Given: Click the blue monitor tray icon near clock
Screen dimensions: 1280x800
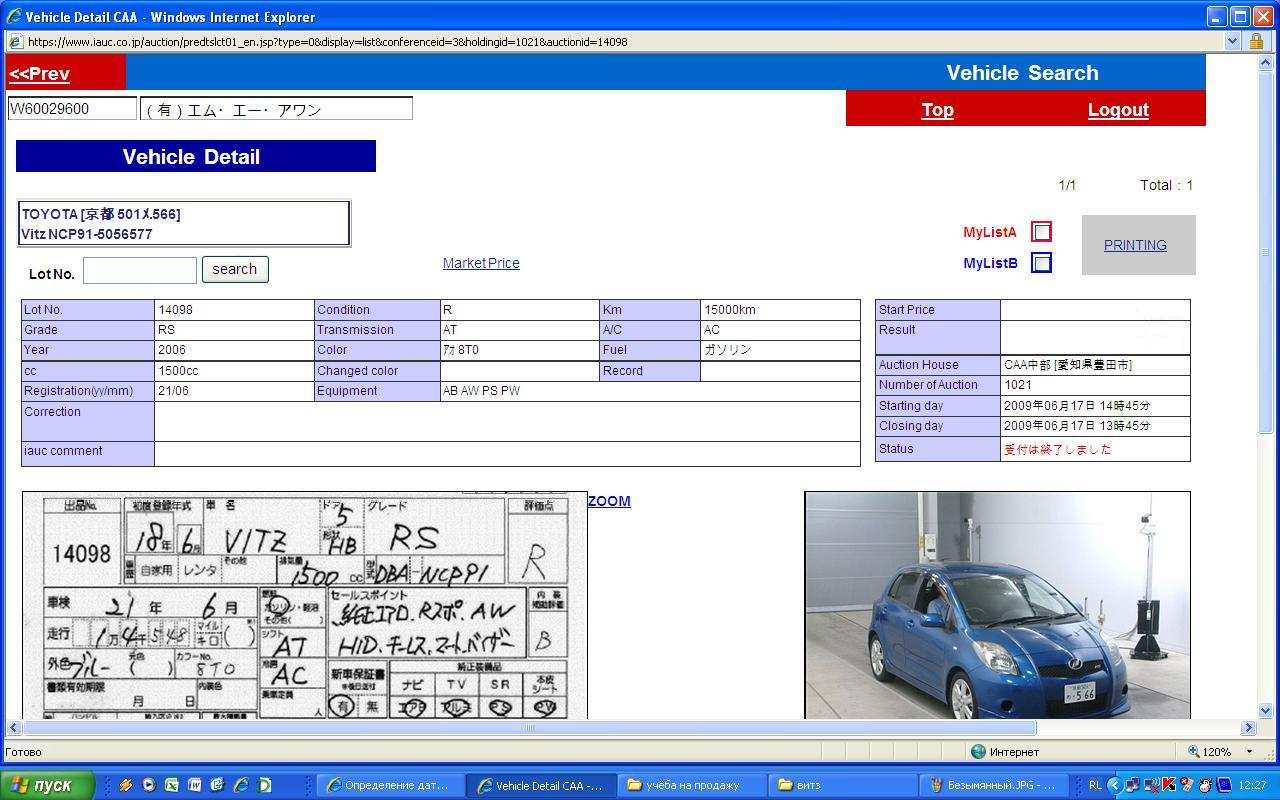Looking at the screenshot, I should (1223, 785).
